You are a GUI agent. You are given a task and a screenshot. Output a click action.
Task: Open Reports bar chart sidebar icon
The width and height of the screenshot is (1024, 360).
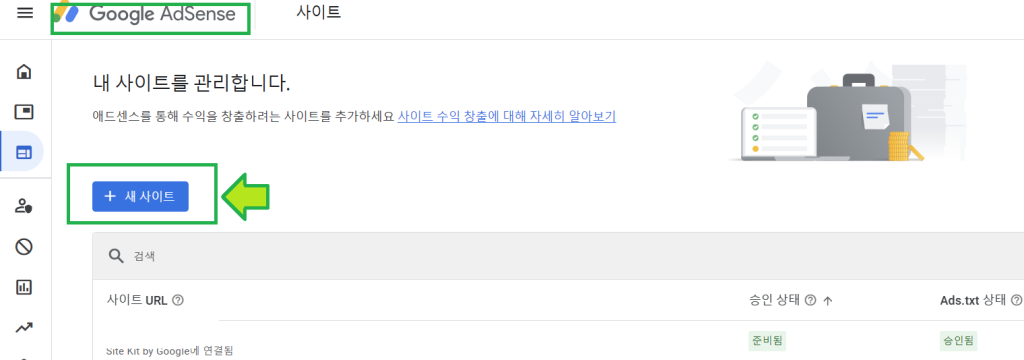pyautogui.click(x=24, y=287)
